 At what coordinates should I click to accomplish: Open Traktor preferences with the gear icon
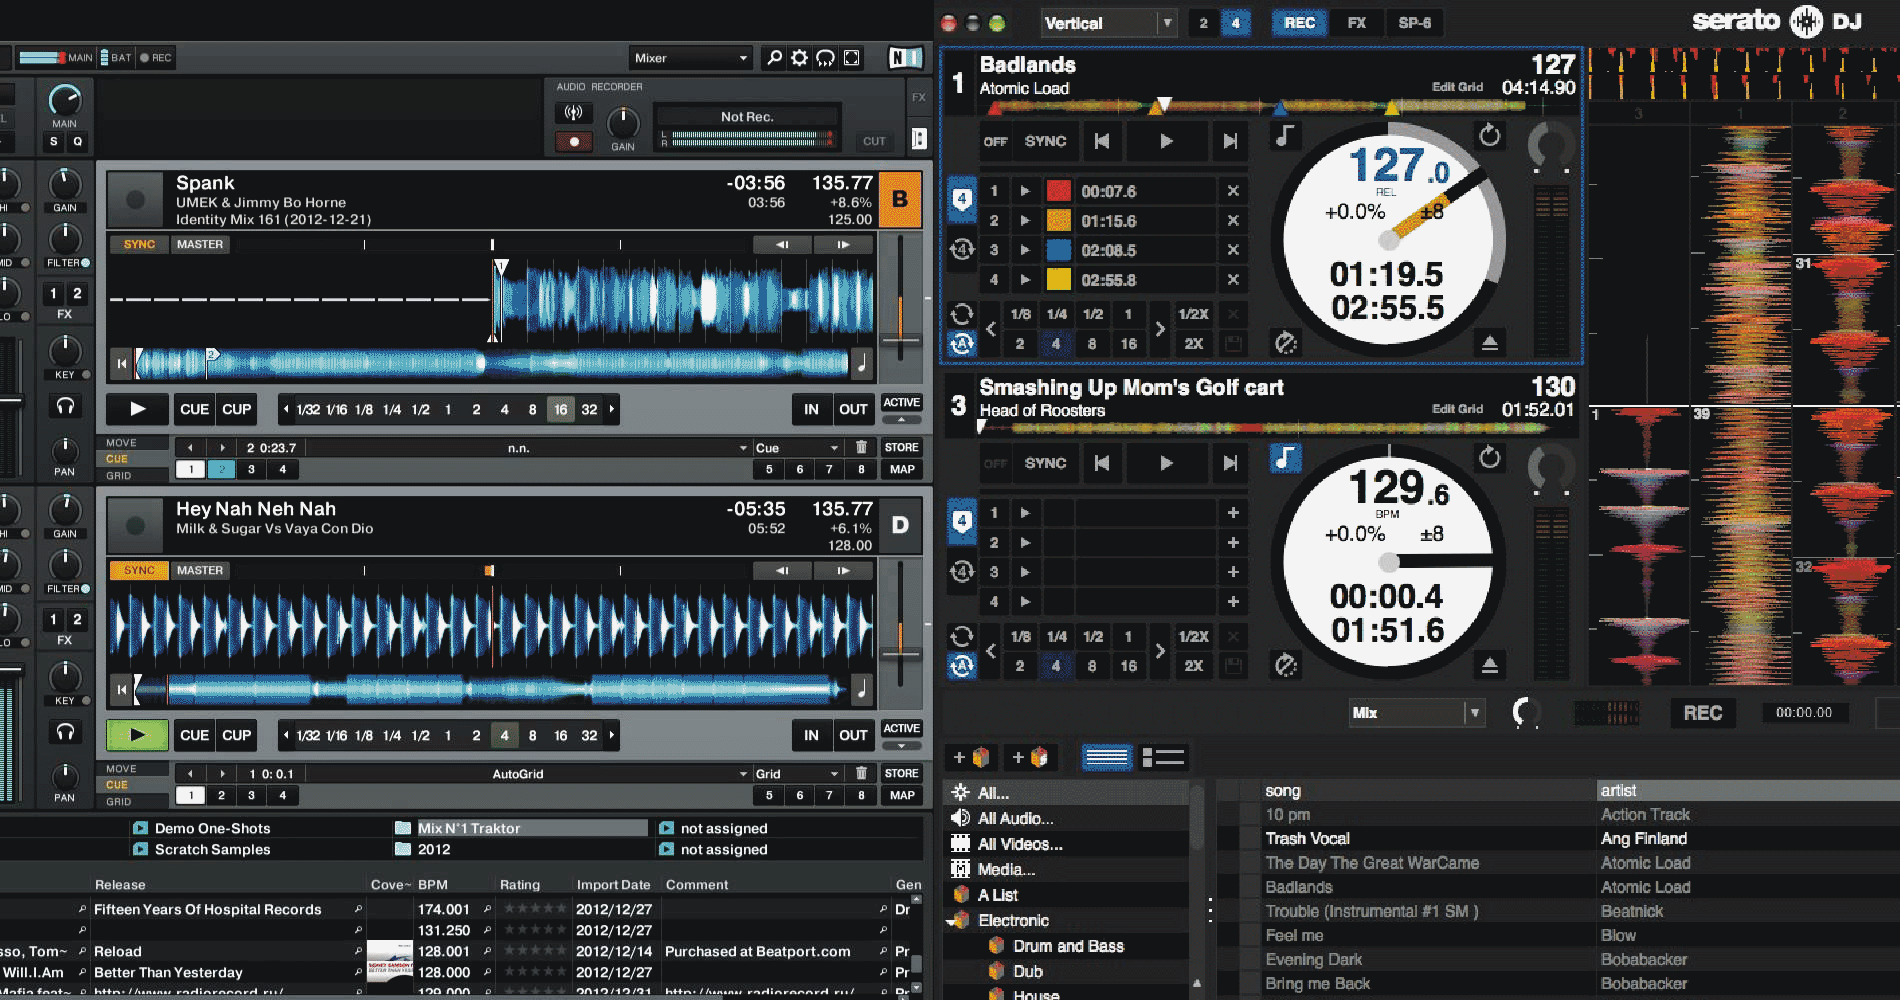click(x=798, y=58)
